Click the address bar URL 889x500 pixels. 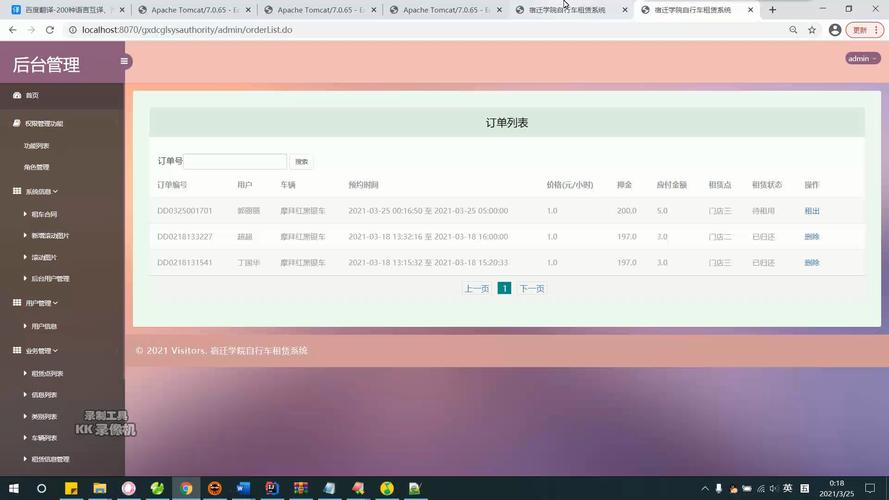pyautogui.click(x=187, y=29)
